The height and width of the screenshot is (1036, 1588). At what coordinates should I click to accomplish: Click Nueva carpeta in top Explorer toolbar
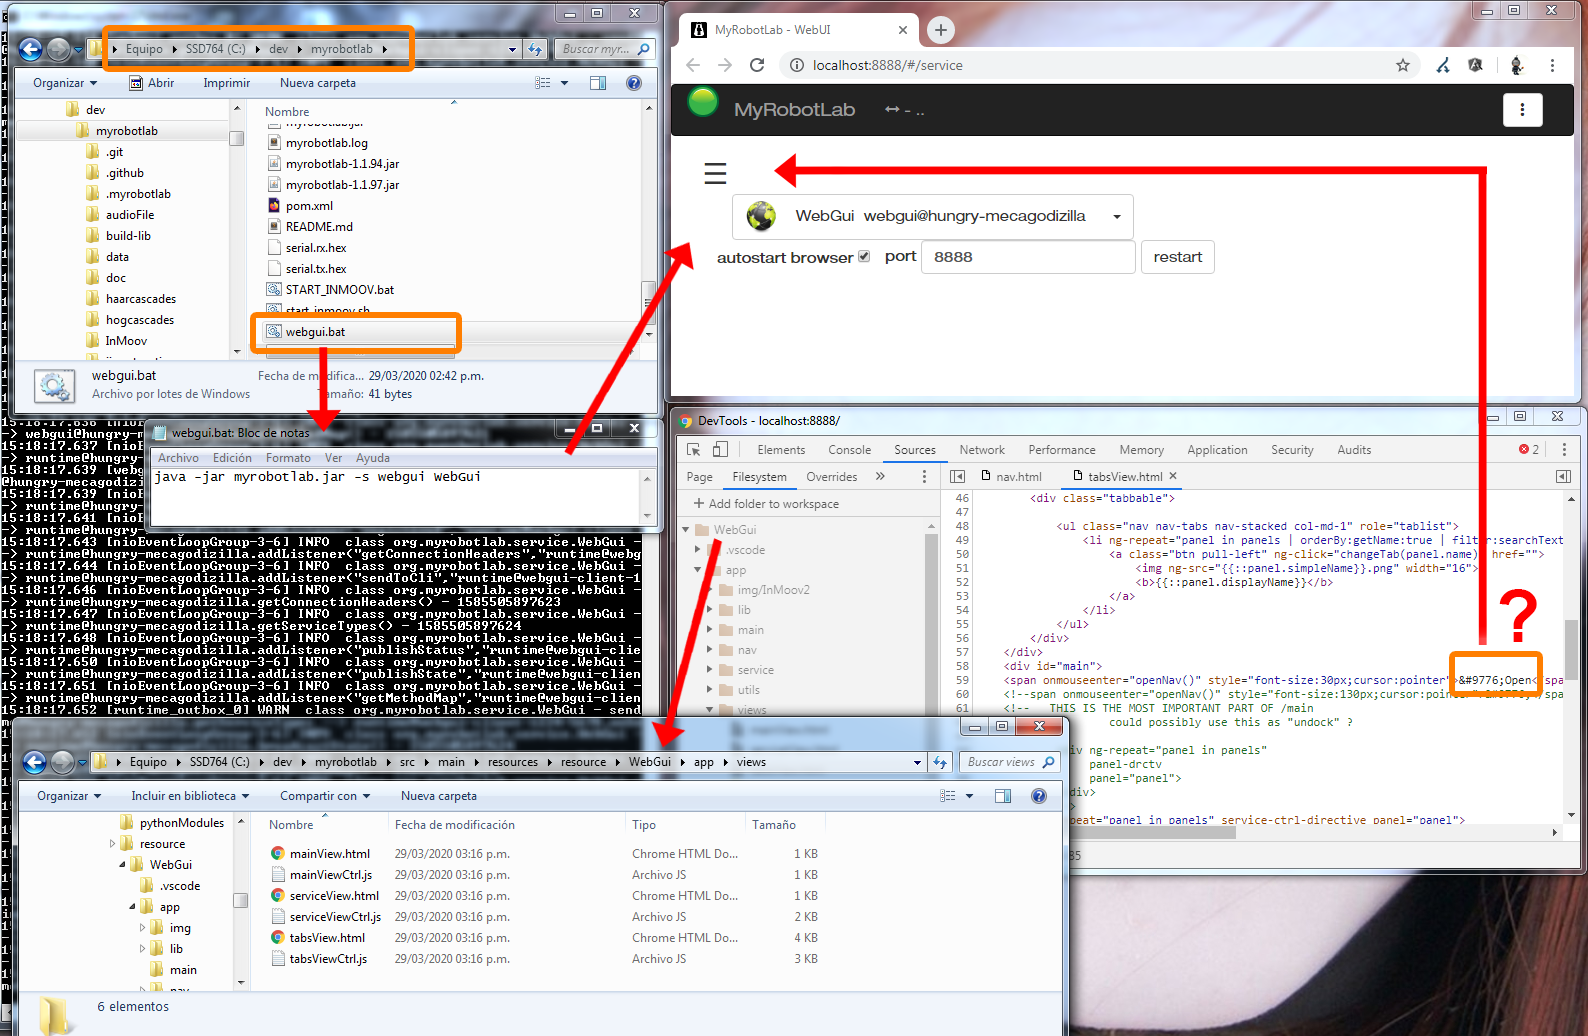click(317, 83)
